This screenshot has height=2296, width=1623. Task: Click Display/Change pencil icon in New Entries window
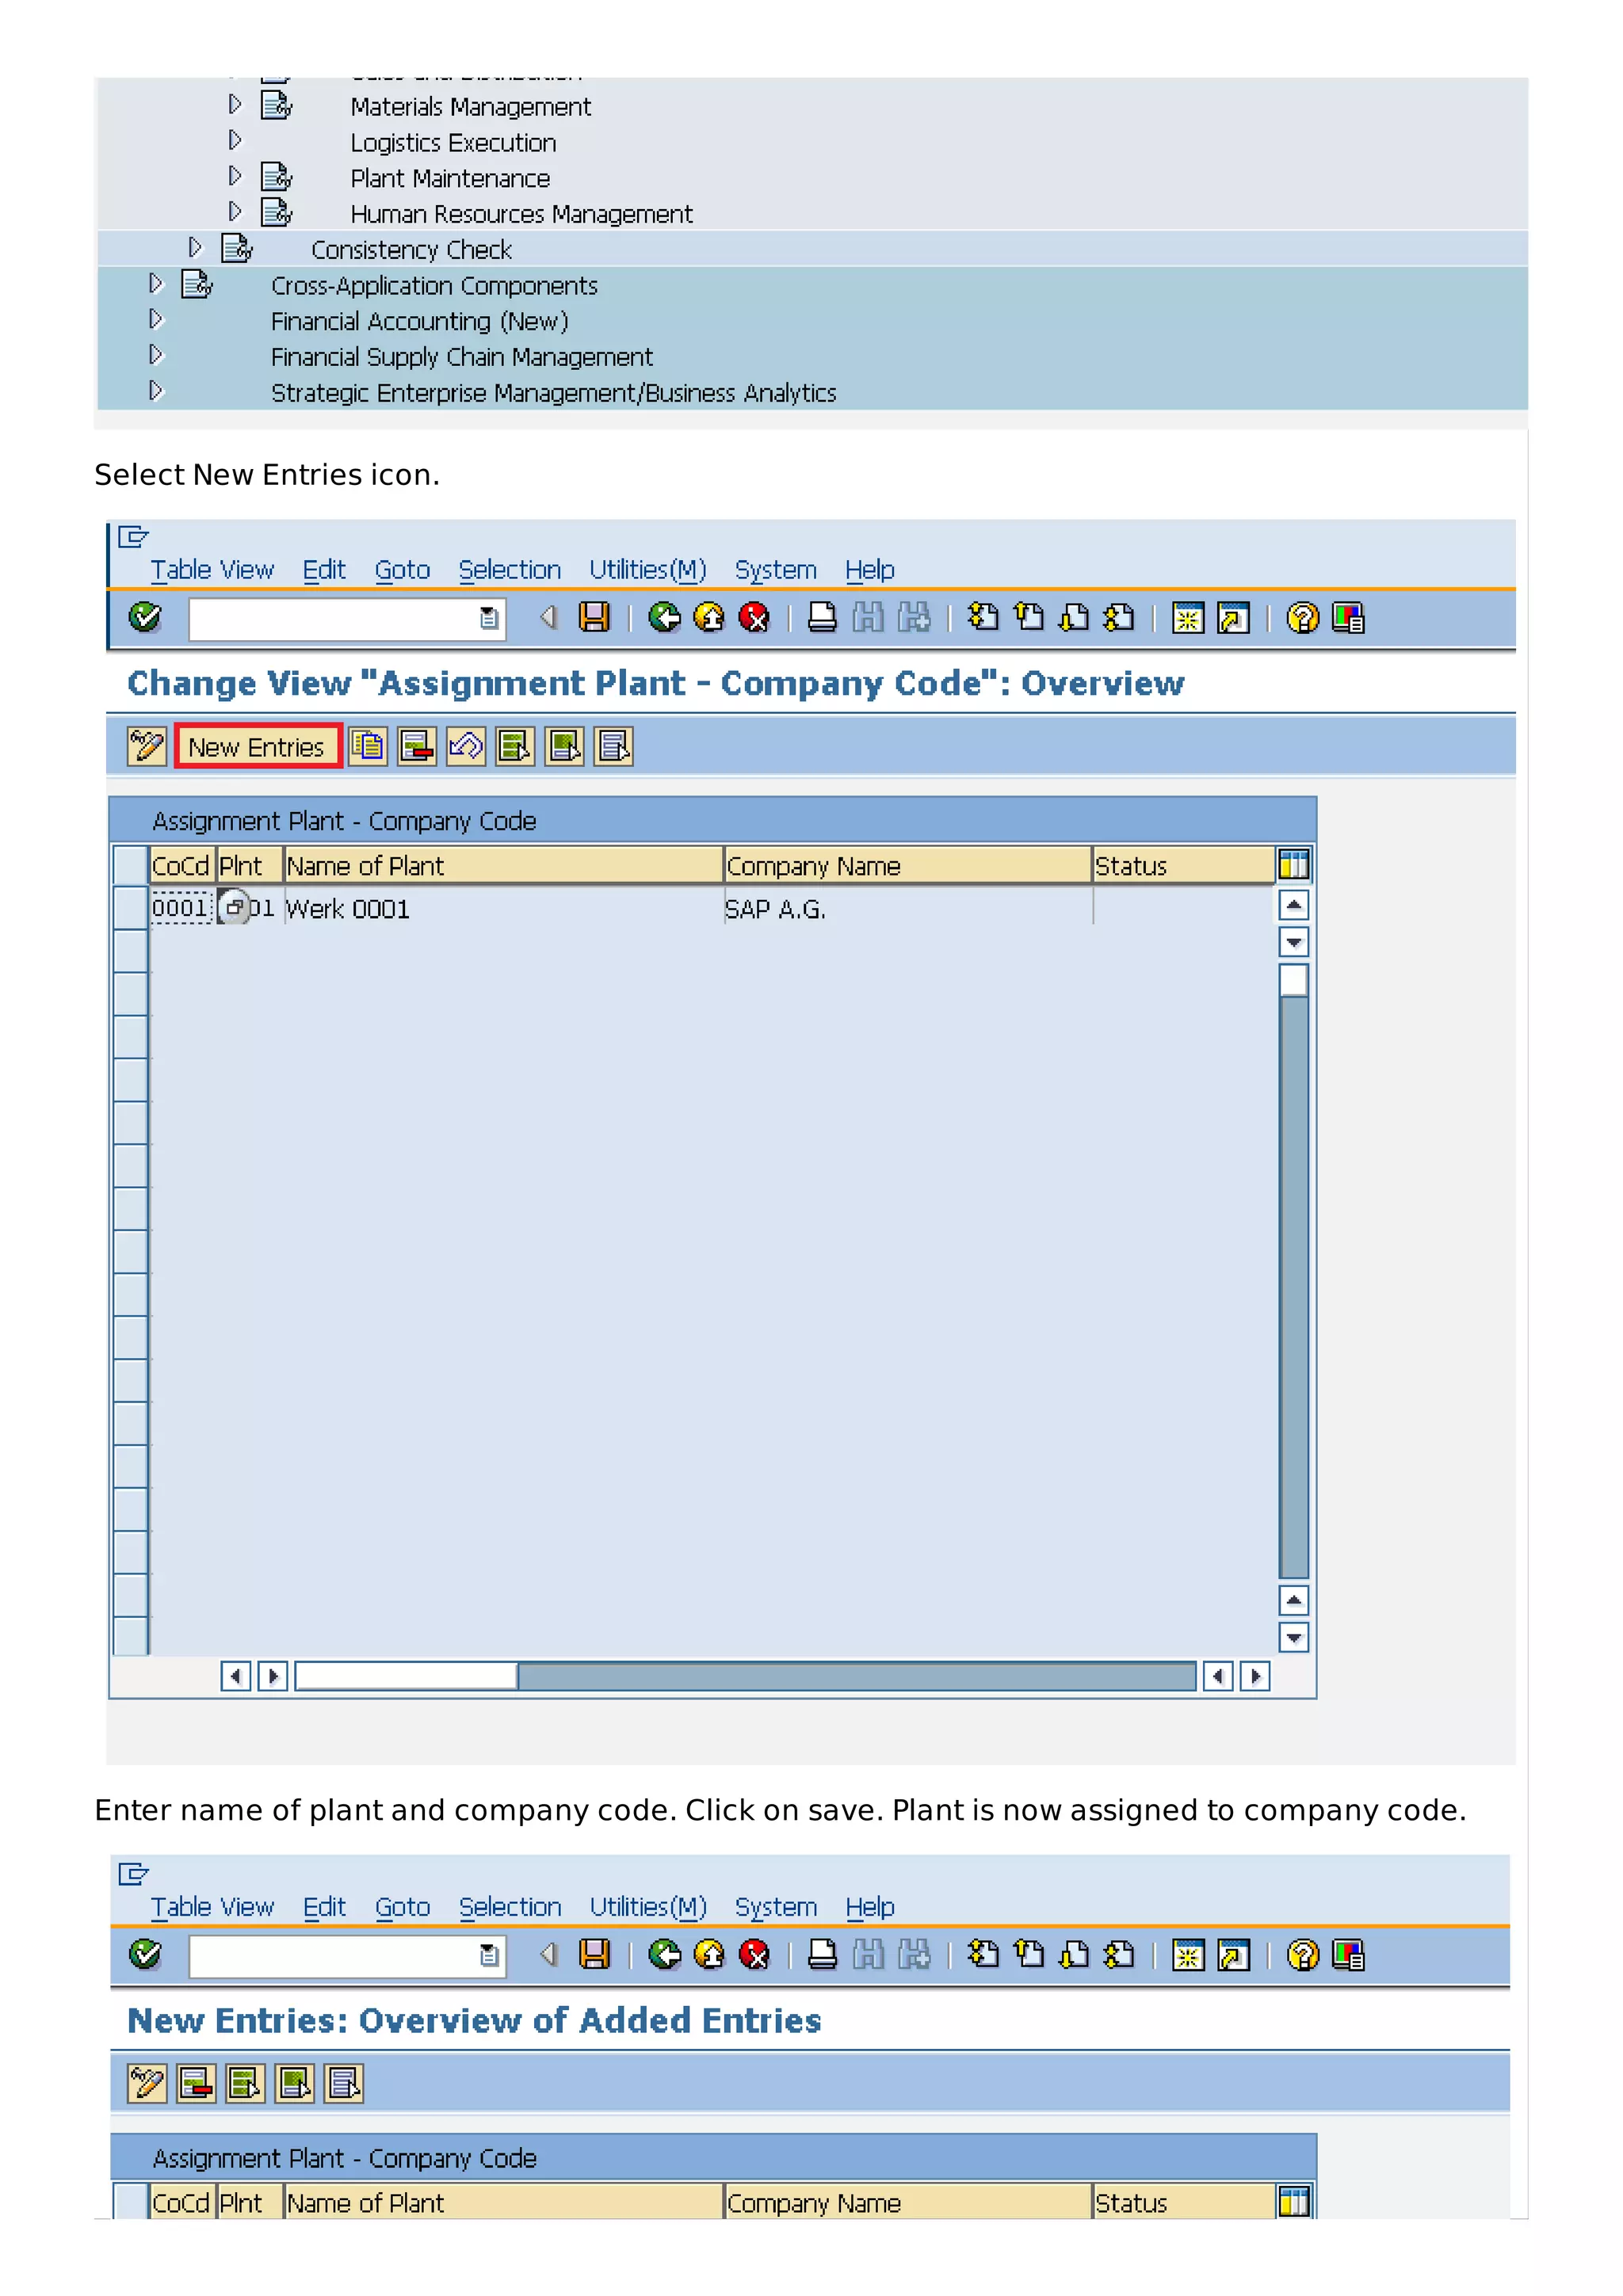point(146,2083)
